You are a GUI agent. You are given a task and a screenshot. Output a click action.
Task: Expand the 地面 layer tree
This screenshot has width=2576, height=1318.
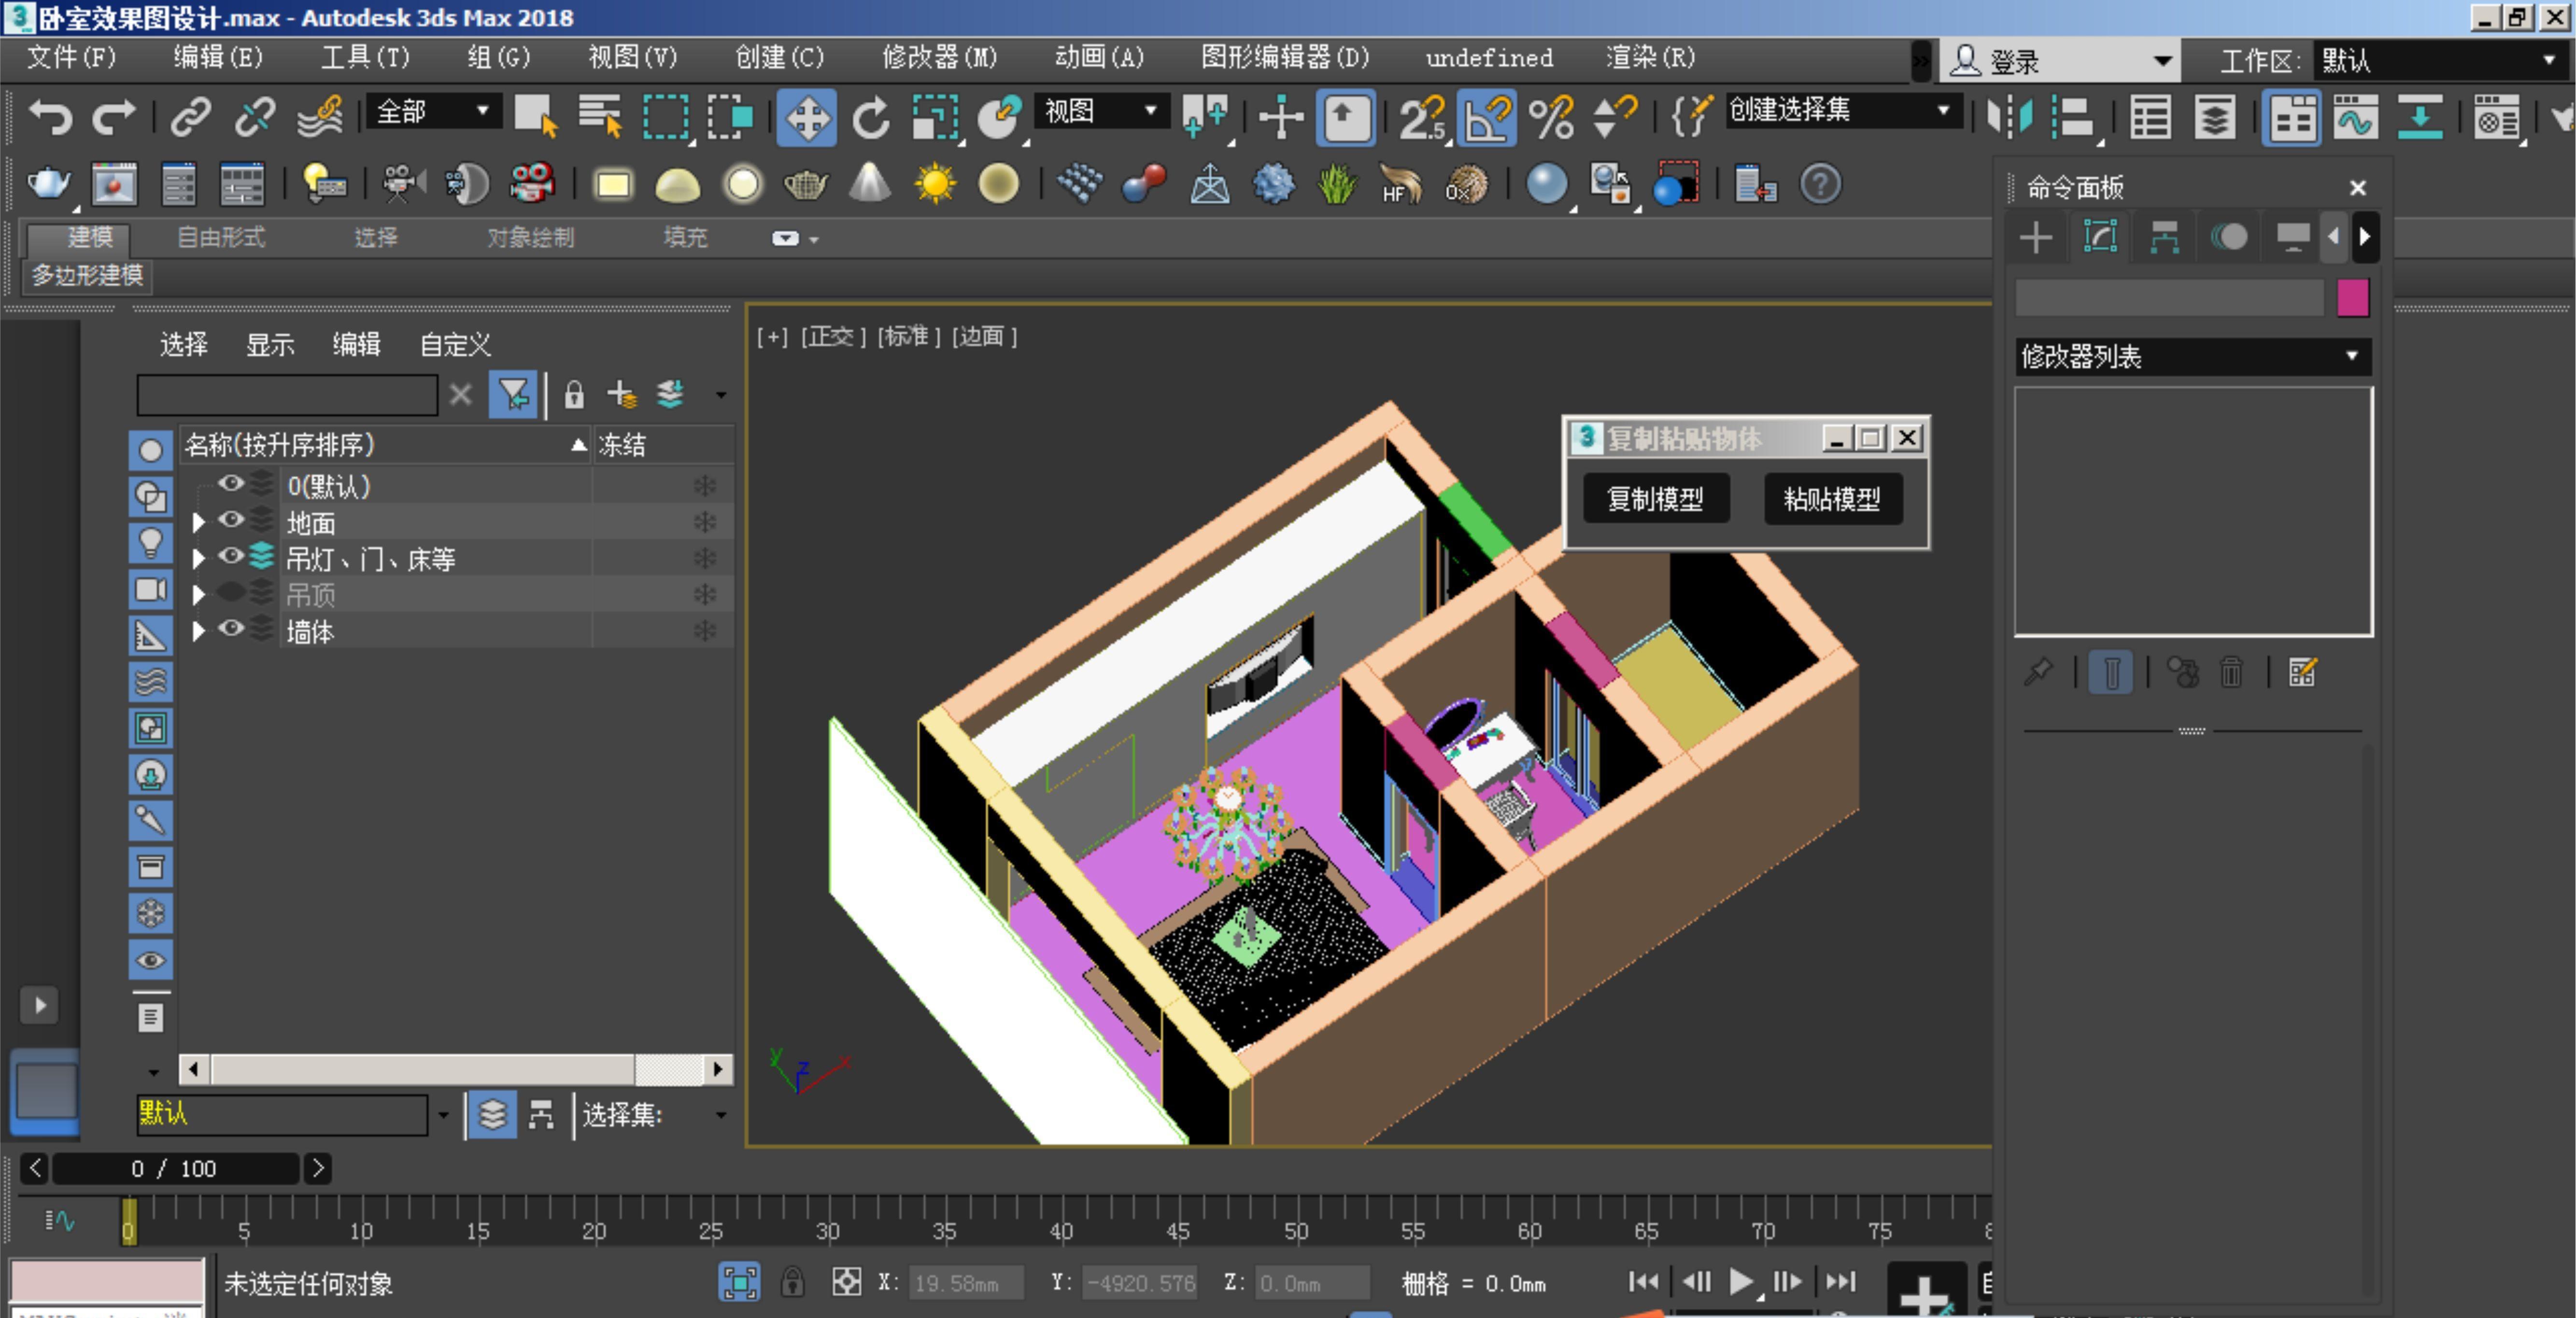click(x=198, y=522)
